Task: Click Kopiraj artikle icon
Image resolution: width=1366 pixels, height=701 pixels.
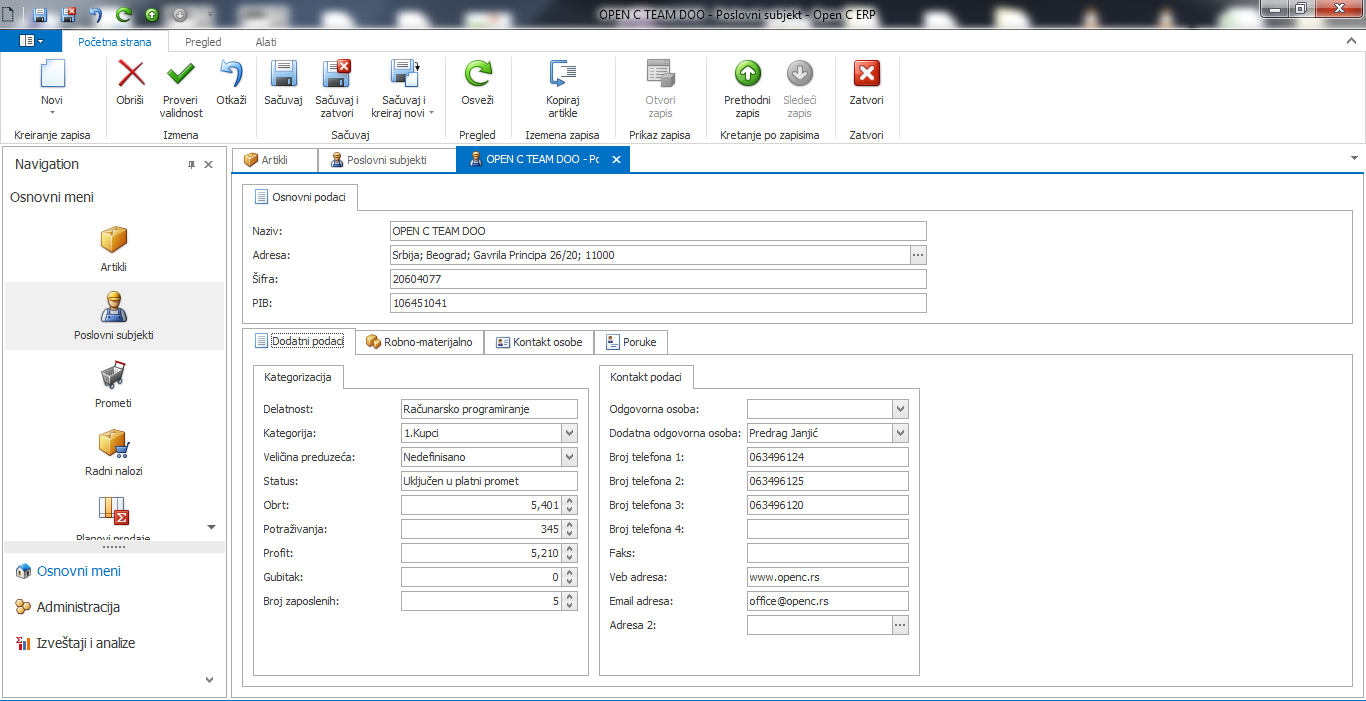Action: coord(563,74)
